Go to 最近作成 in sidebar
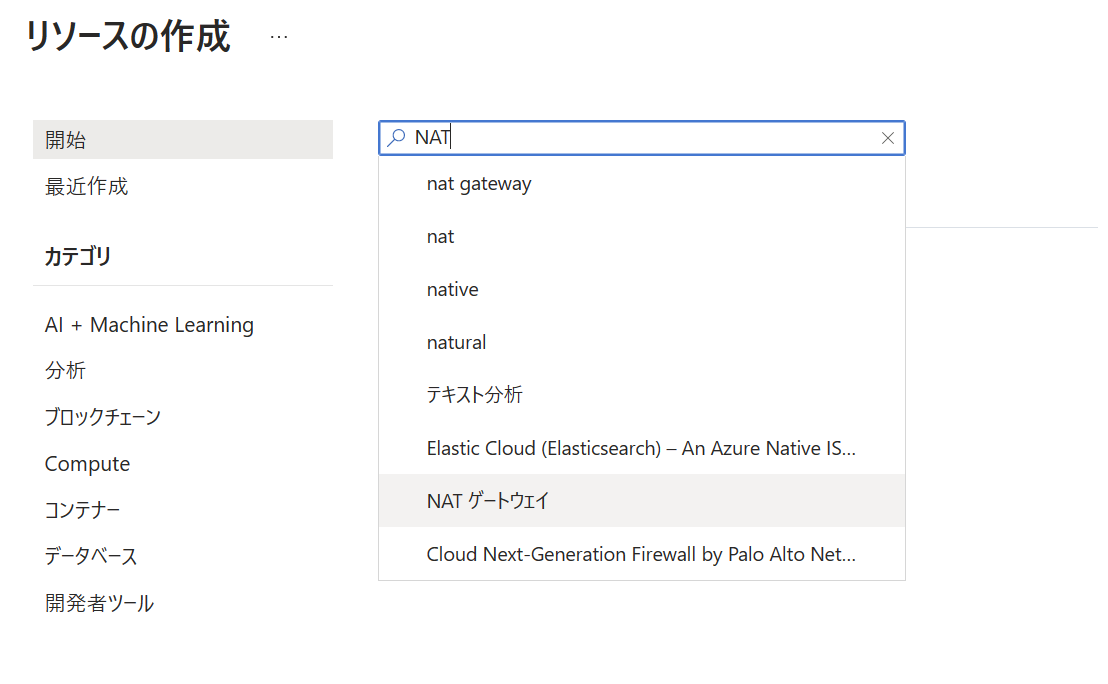The width and height of the screenshot is (1108, 684). [x=86, y=187]
